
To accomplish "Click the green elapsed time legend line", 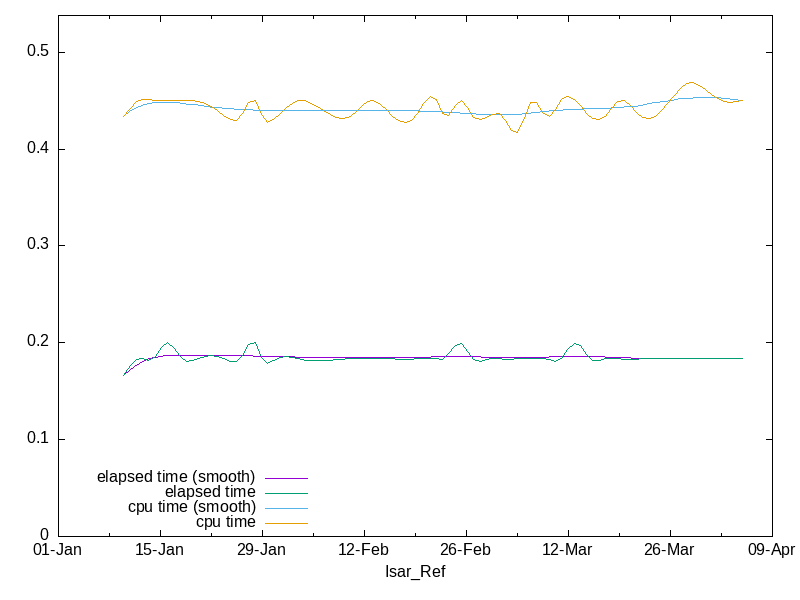I will tap(285, 493).
